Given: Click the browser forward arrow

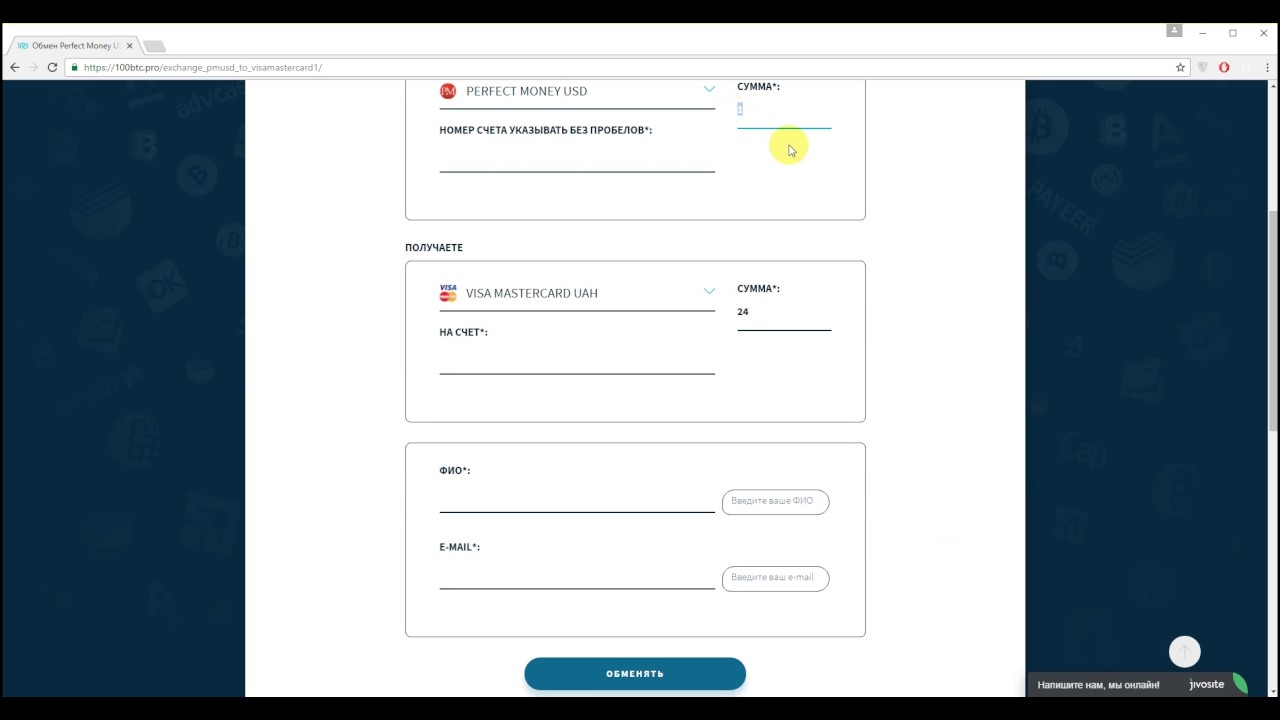Looking at the screenshot, I should pos(33,67).
